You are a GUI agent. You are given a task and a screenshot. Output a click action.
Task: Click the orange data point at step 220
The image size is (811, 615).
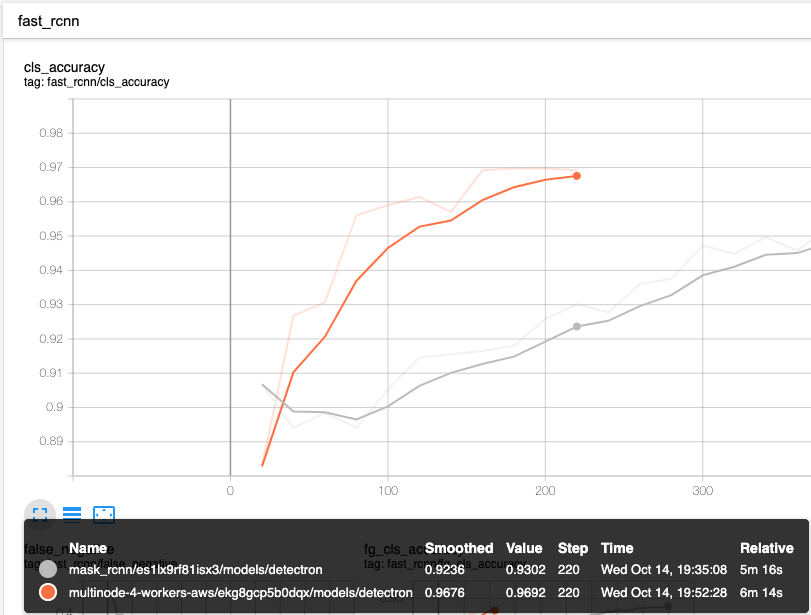[577, 176]
